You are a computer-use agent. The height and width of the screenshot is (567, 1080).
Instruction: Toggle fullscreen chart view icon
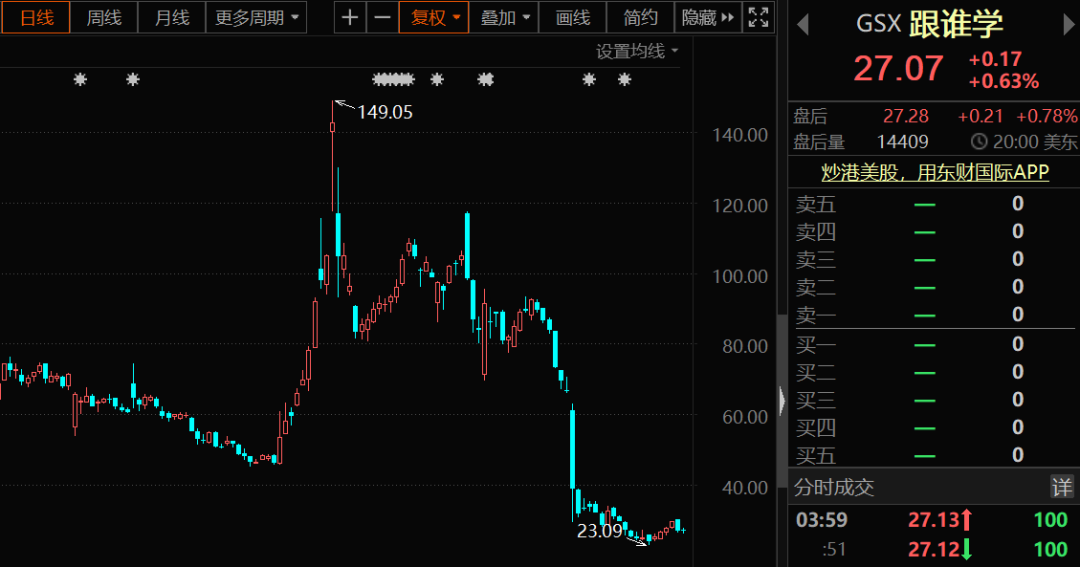click(x=759, y=17)
